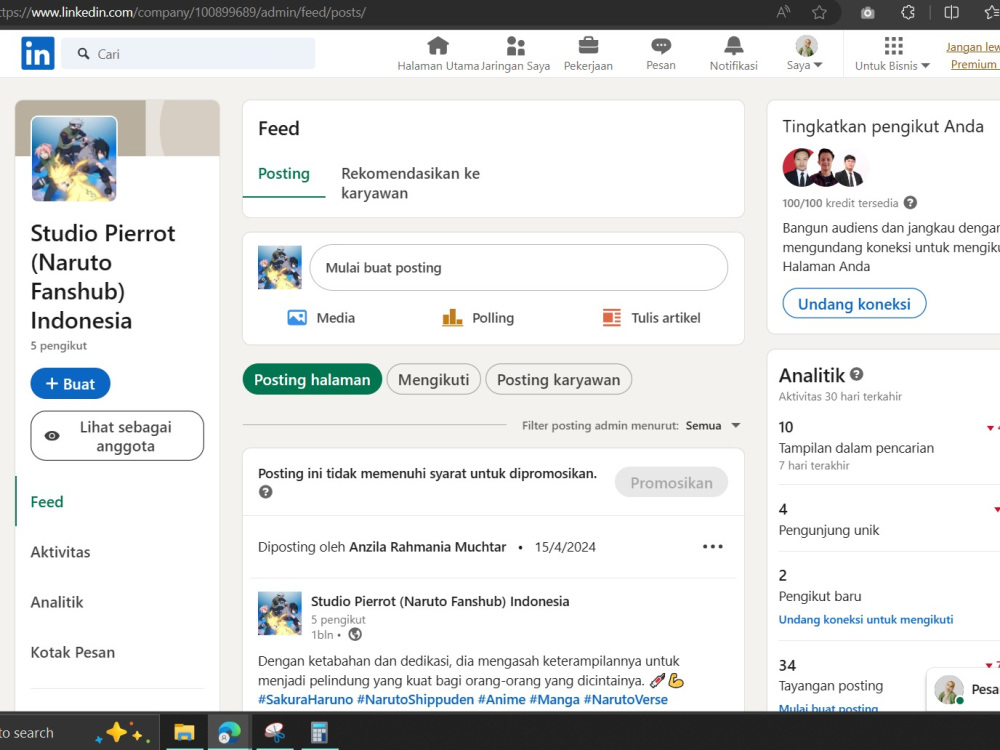Click Tampilan dalam pencarian metric

click(x=856, y=448)
